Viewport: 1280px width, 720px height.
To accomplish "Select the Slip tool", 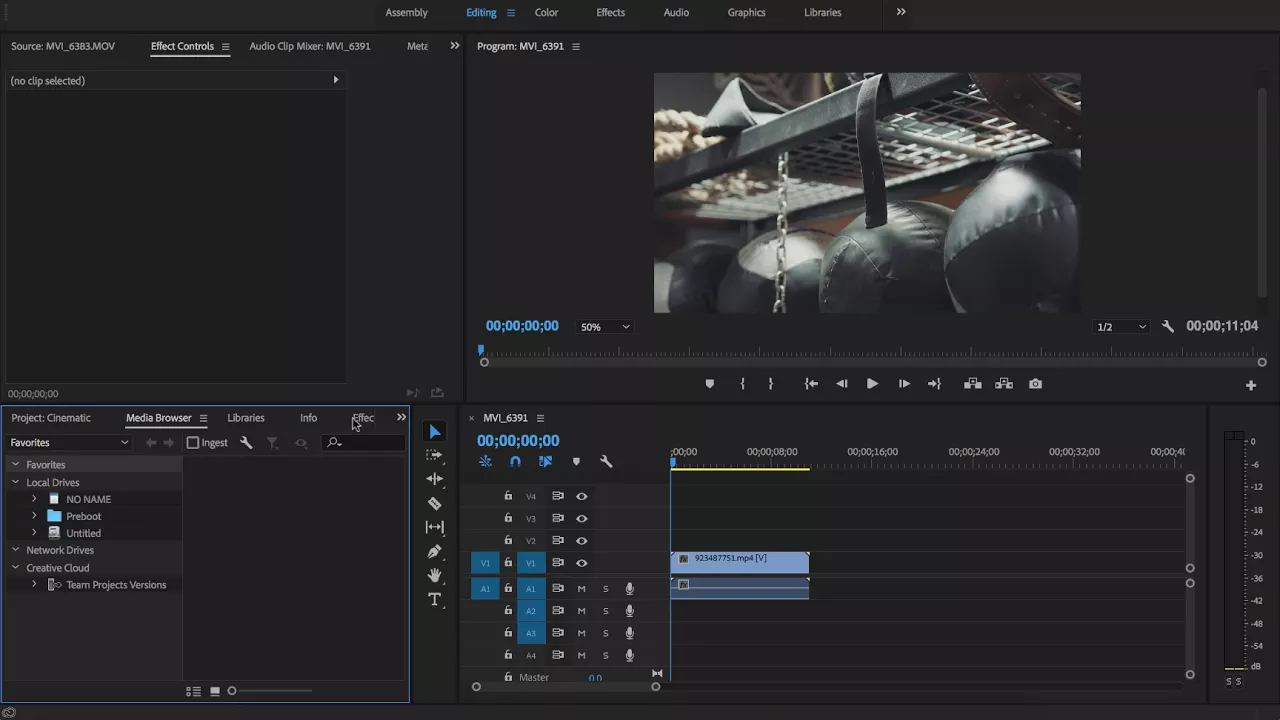I will pyautogui.click(x=435, y=527).
